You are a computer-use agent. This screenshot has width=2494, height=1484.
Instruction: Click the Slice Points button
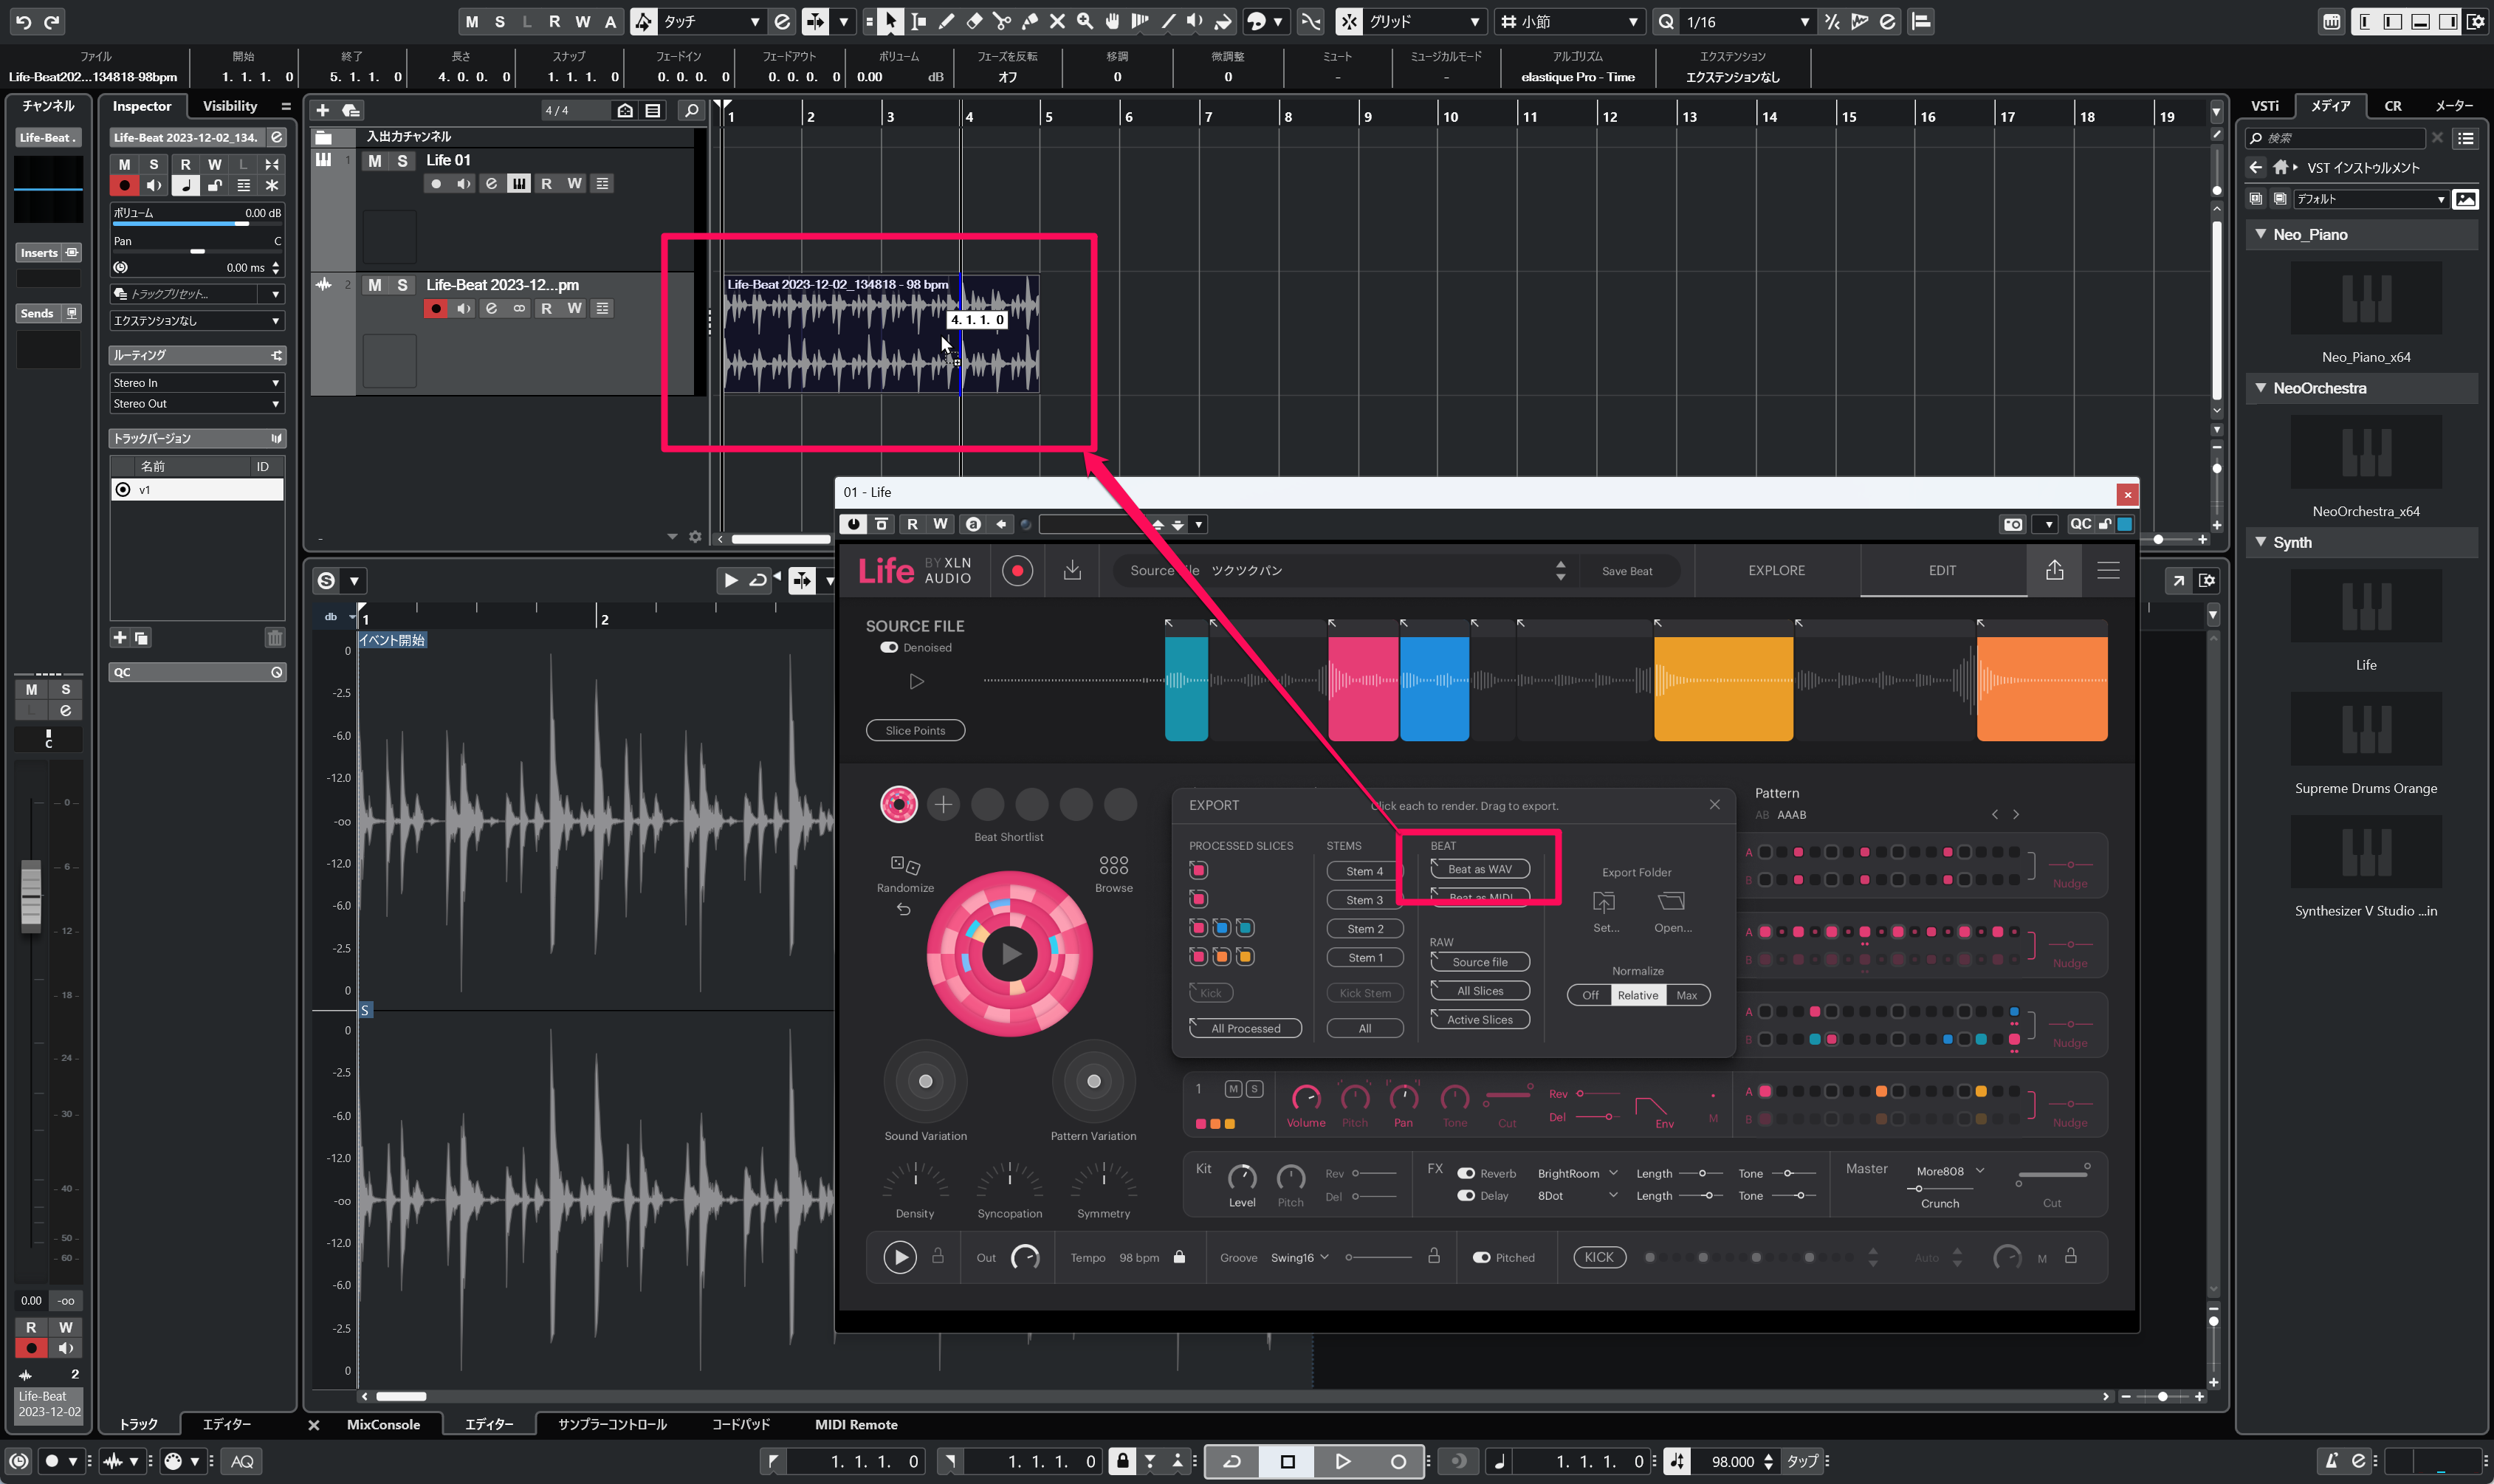click(915, 730)
